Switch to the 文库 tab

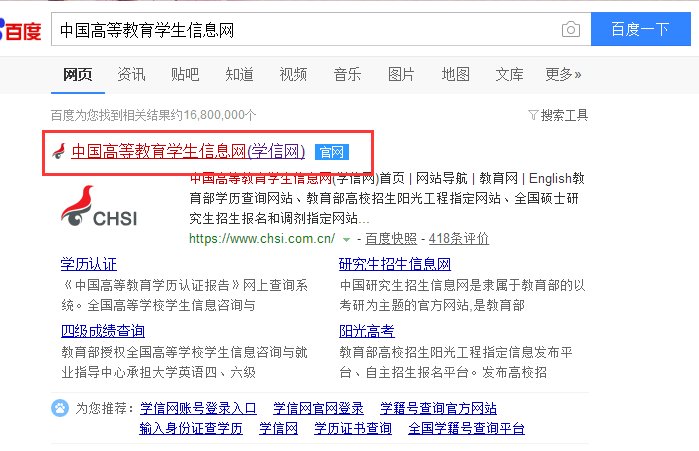510,74
